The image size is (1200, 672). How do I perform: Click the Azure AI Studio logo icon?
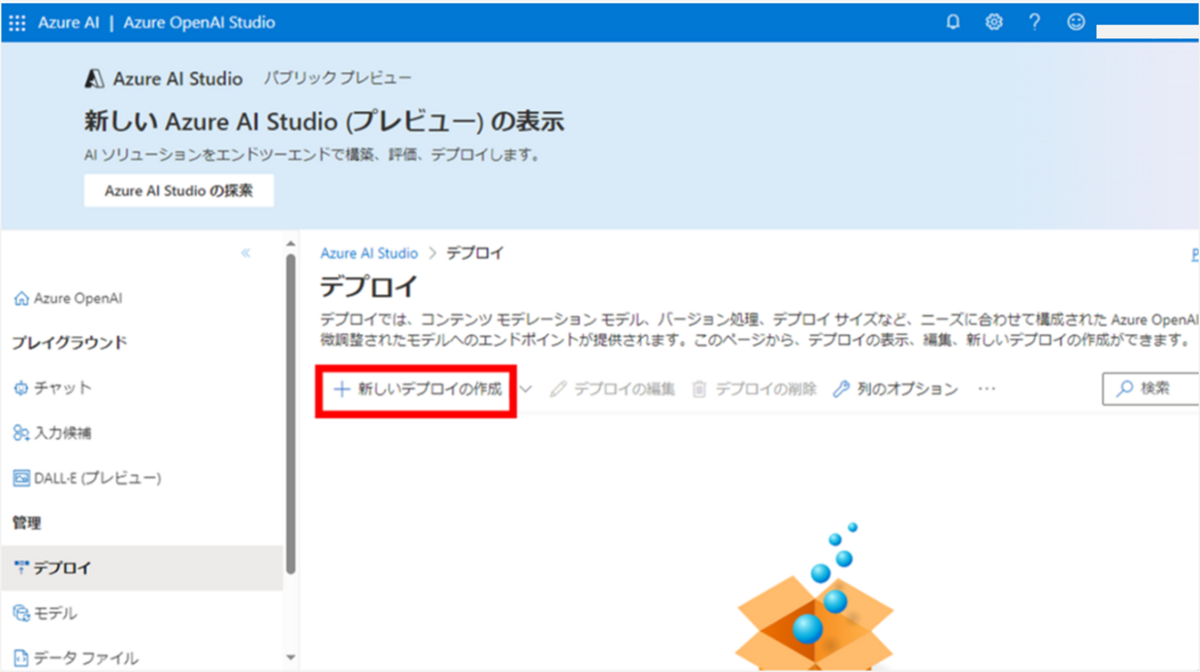click(x=95, y=79)
